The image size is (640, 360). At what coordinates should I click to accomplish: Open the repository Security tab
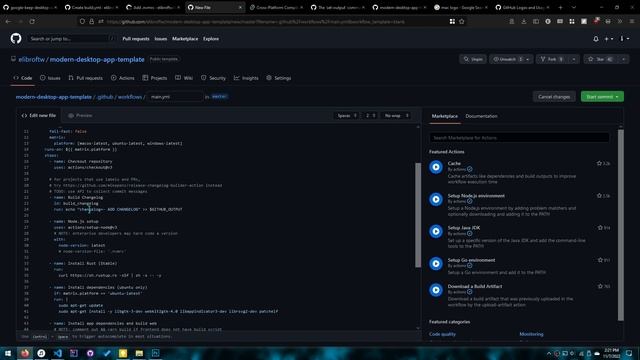213,78
